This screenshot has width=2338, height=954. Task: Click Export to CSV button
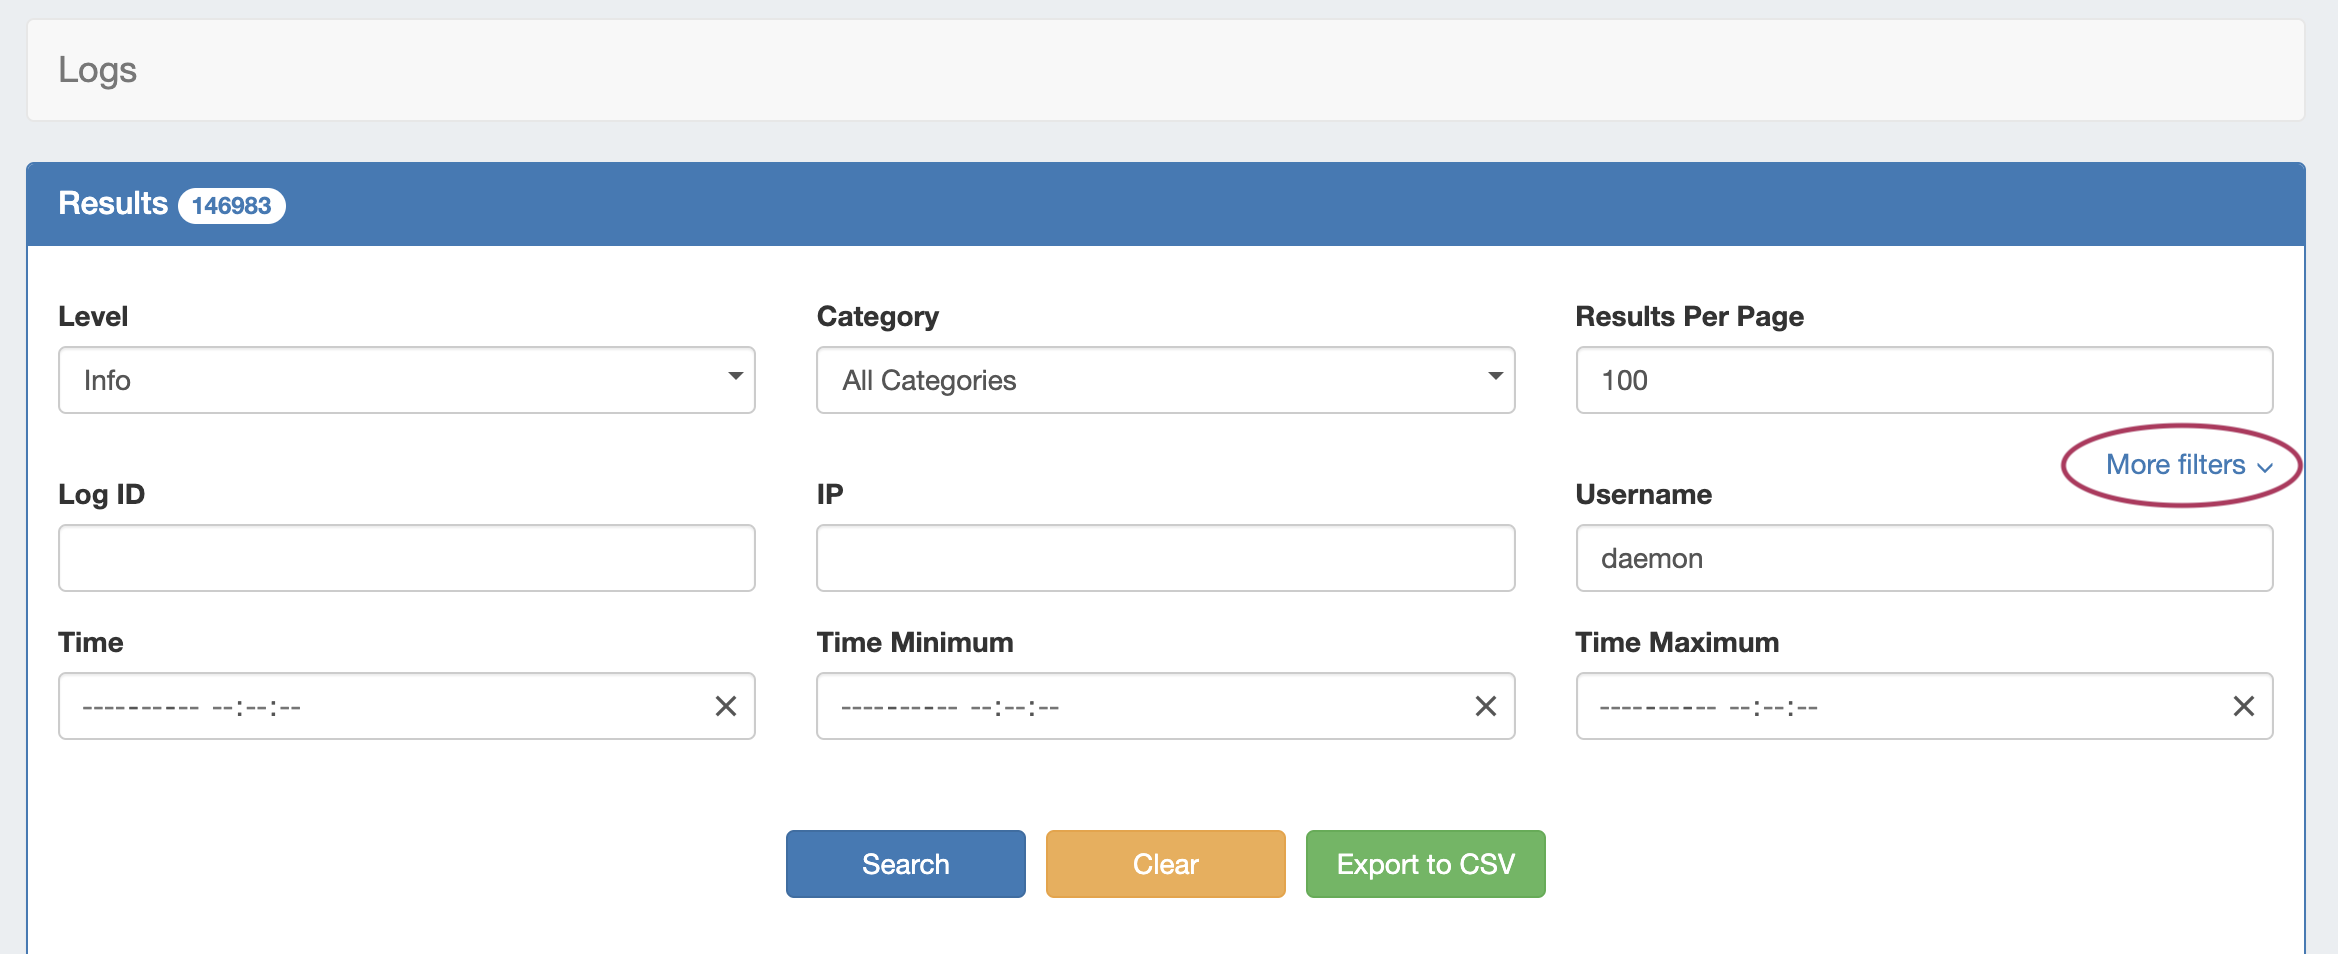pos(1425,864)
